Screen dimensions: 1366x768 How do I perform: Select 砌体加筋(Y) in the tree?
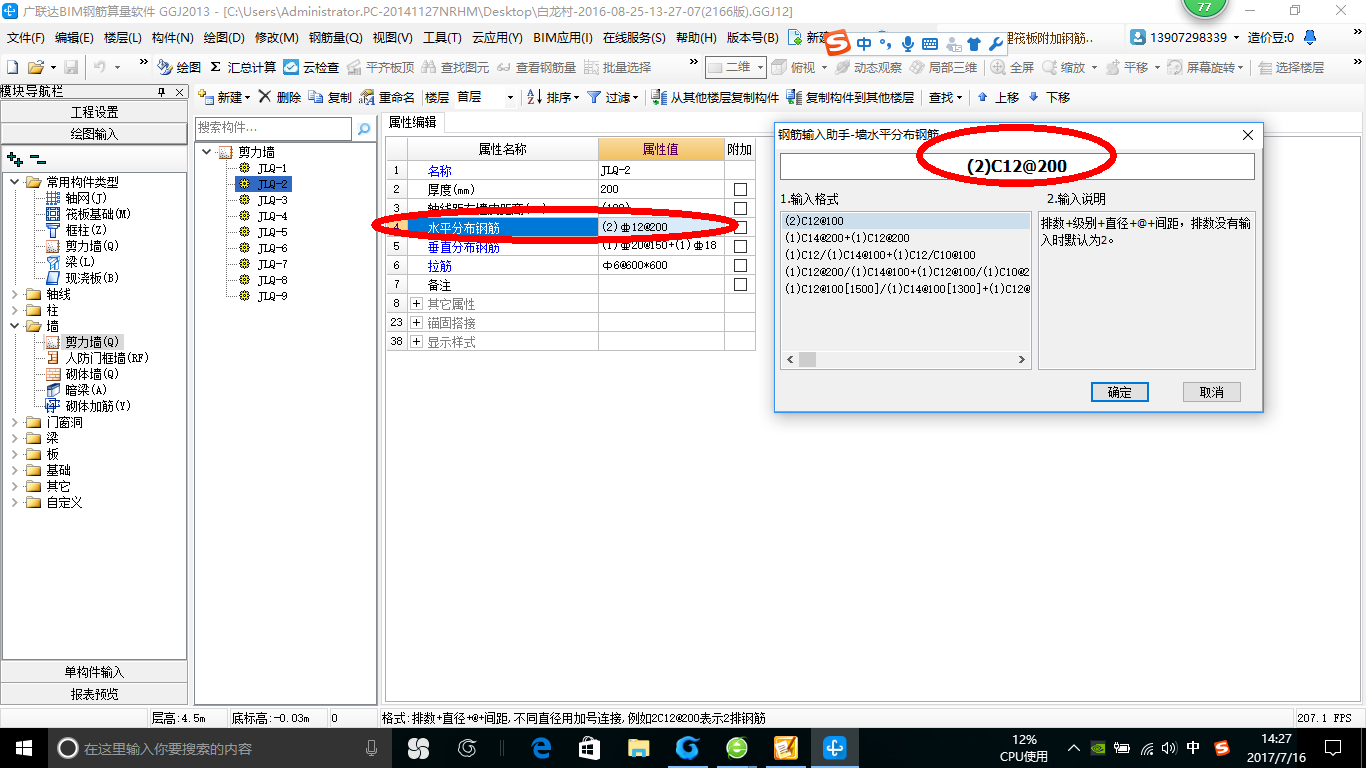click(x=89, y=406)
